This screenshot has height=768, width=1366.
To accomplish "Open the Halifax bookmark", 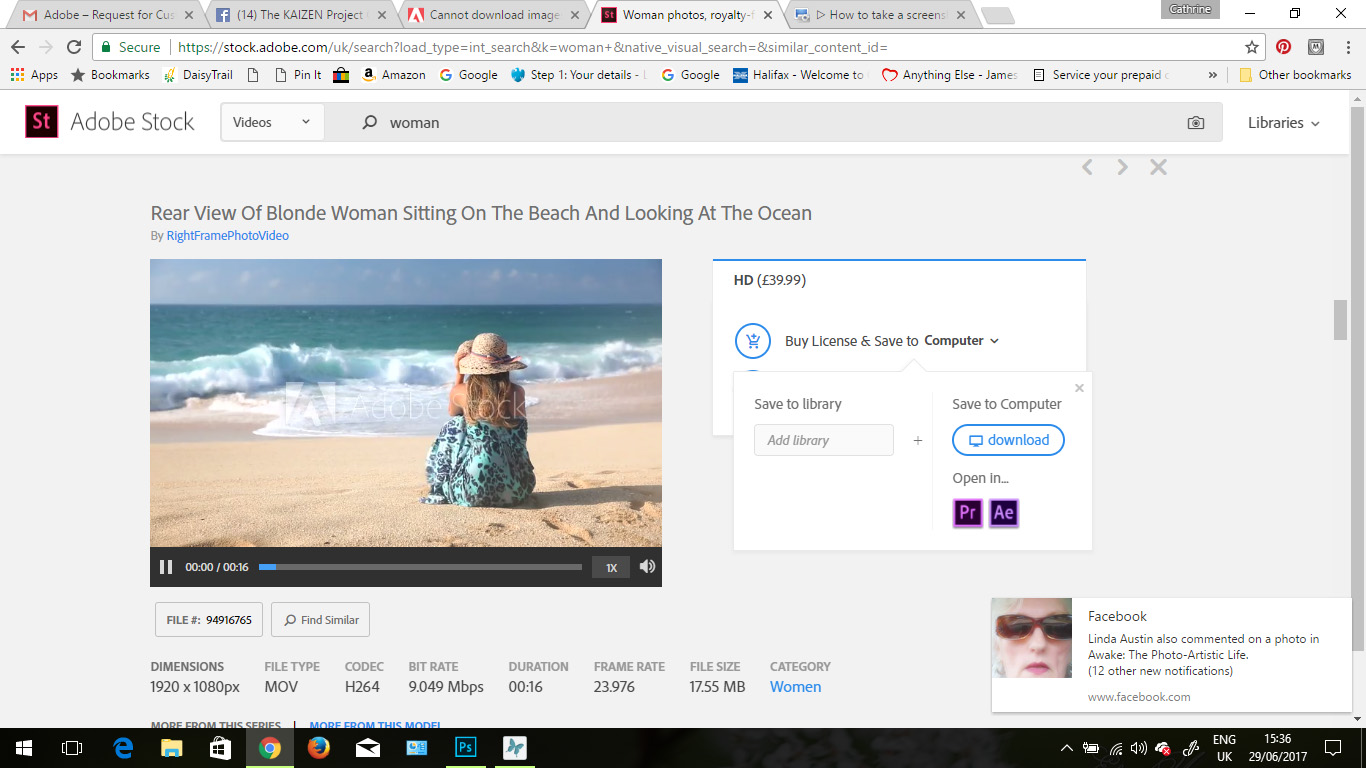I will point(799,75).
